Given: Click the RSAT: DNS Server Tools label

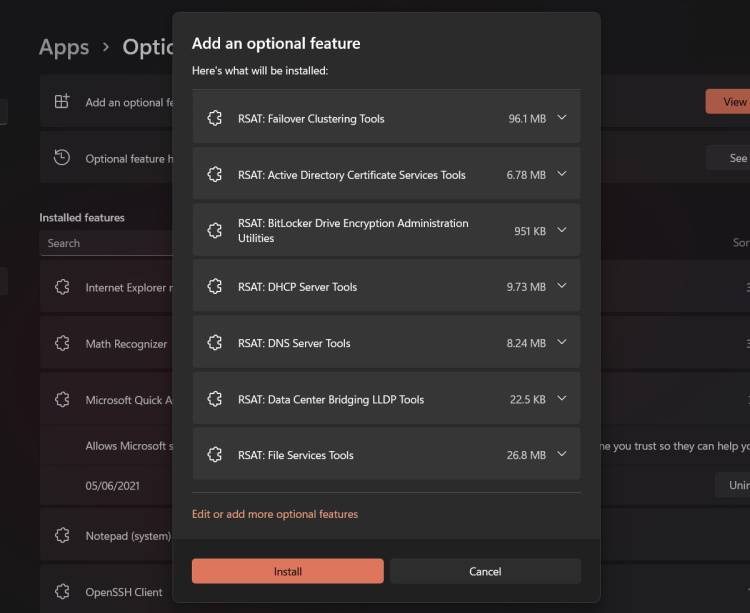Looking at the screenshot, I should [294, 343].
